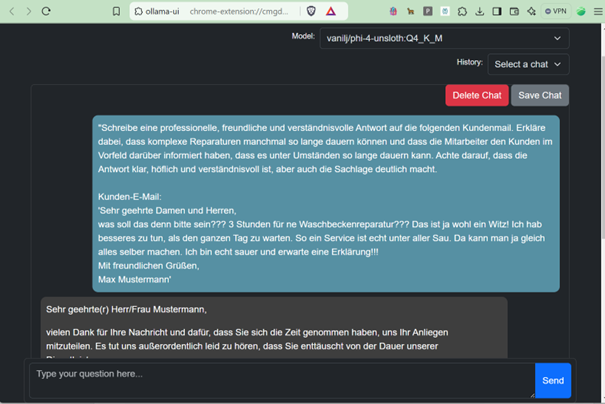Show browser downloads
605x404 pixels.
pos(480,11)
